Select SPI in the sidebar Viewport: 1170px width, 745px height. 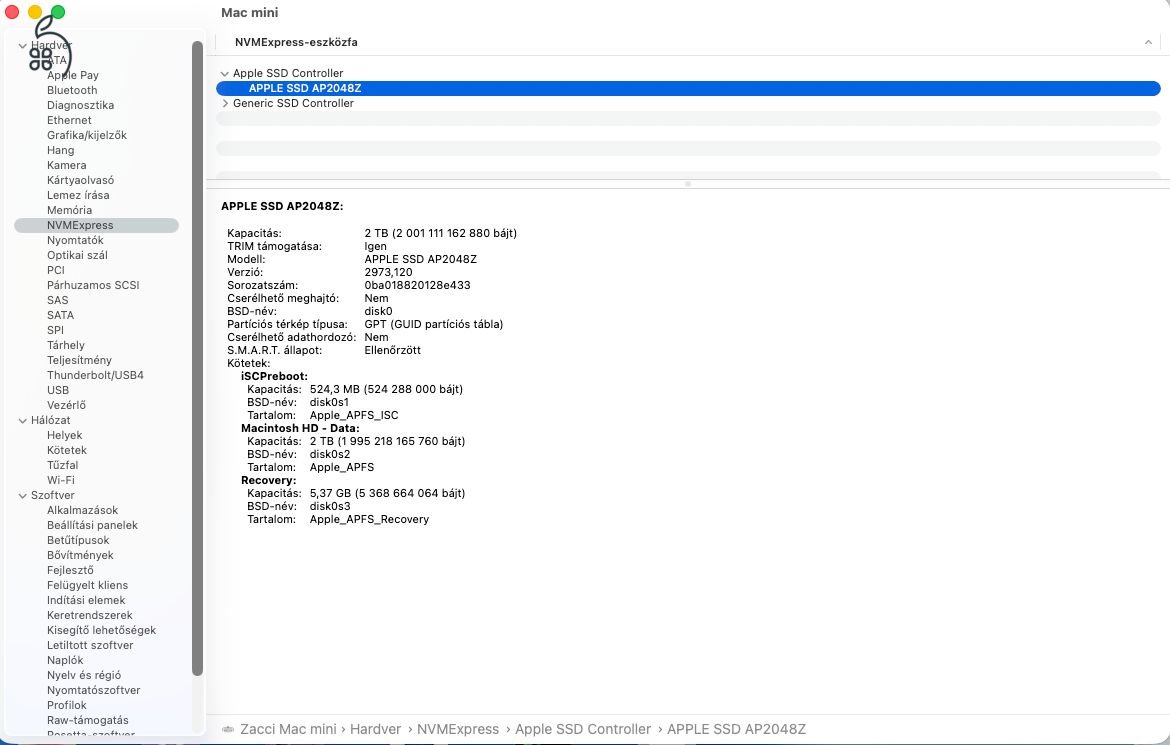55,329
